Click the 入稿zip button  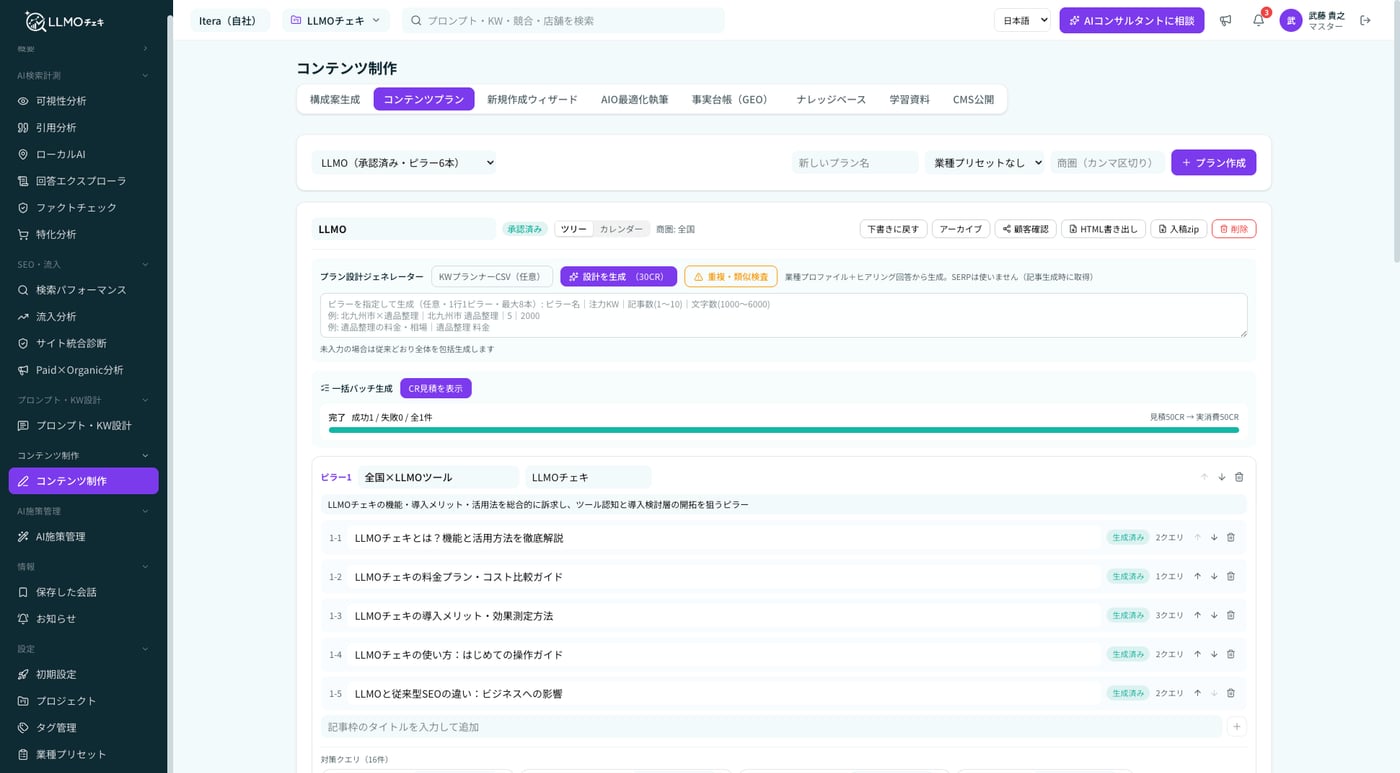[x=1178, y=229]
